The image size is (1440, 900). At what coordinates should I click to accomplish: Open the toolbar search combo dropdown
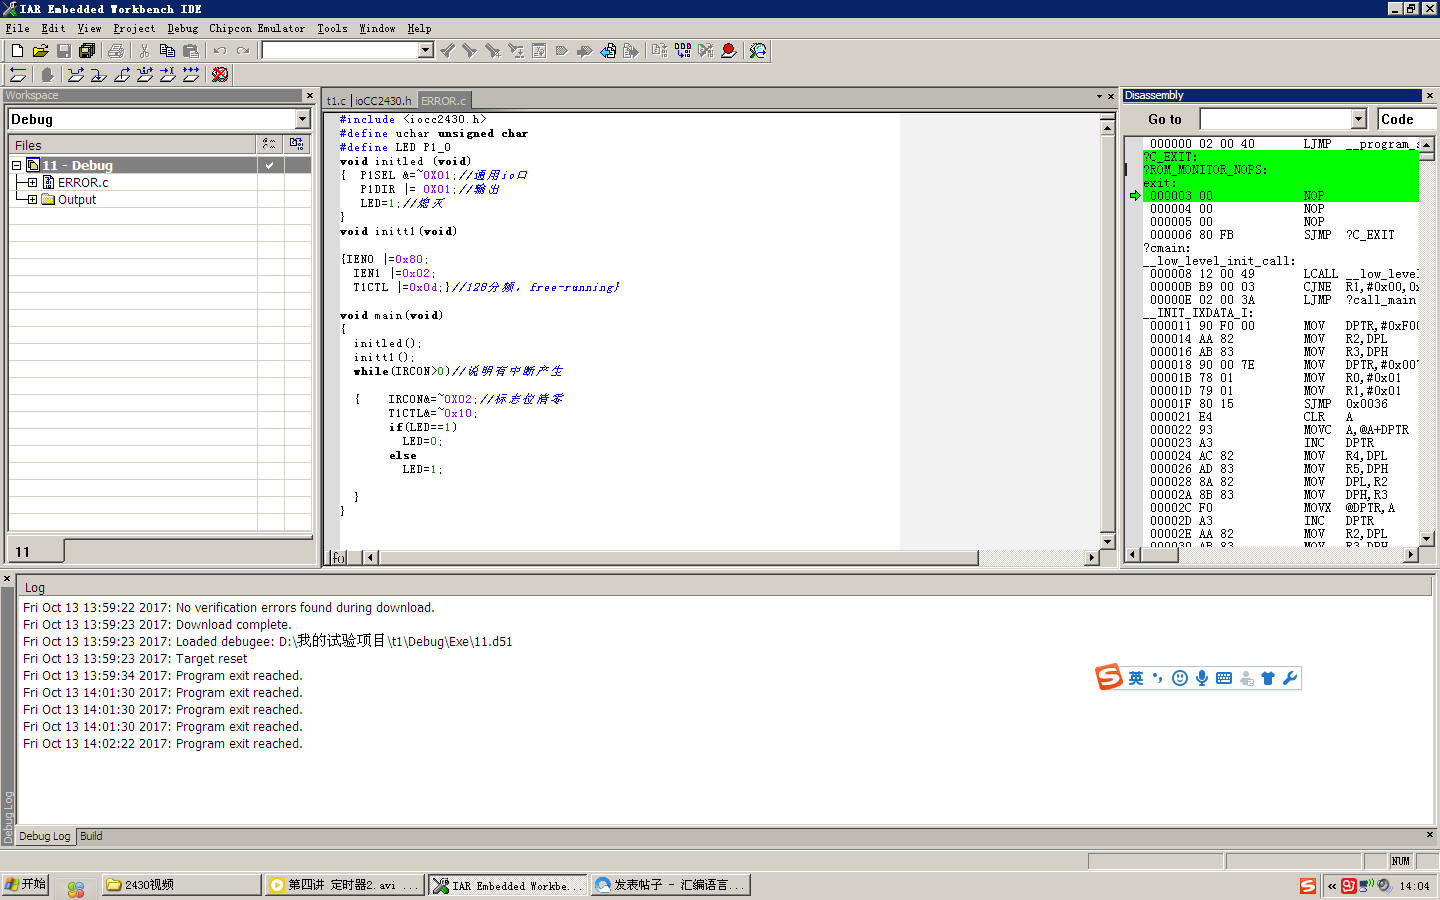[x=425, y=50]
